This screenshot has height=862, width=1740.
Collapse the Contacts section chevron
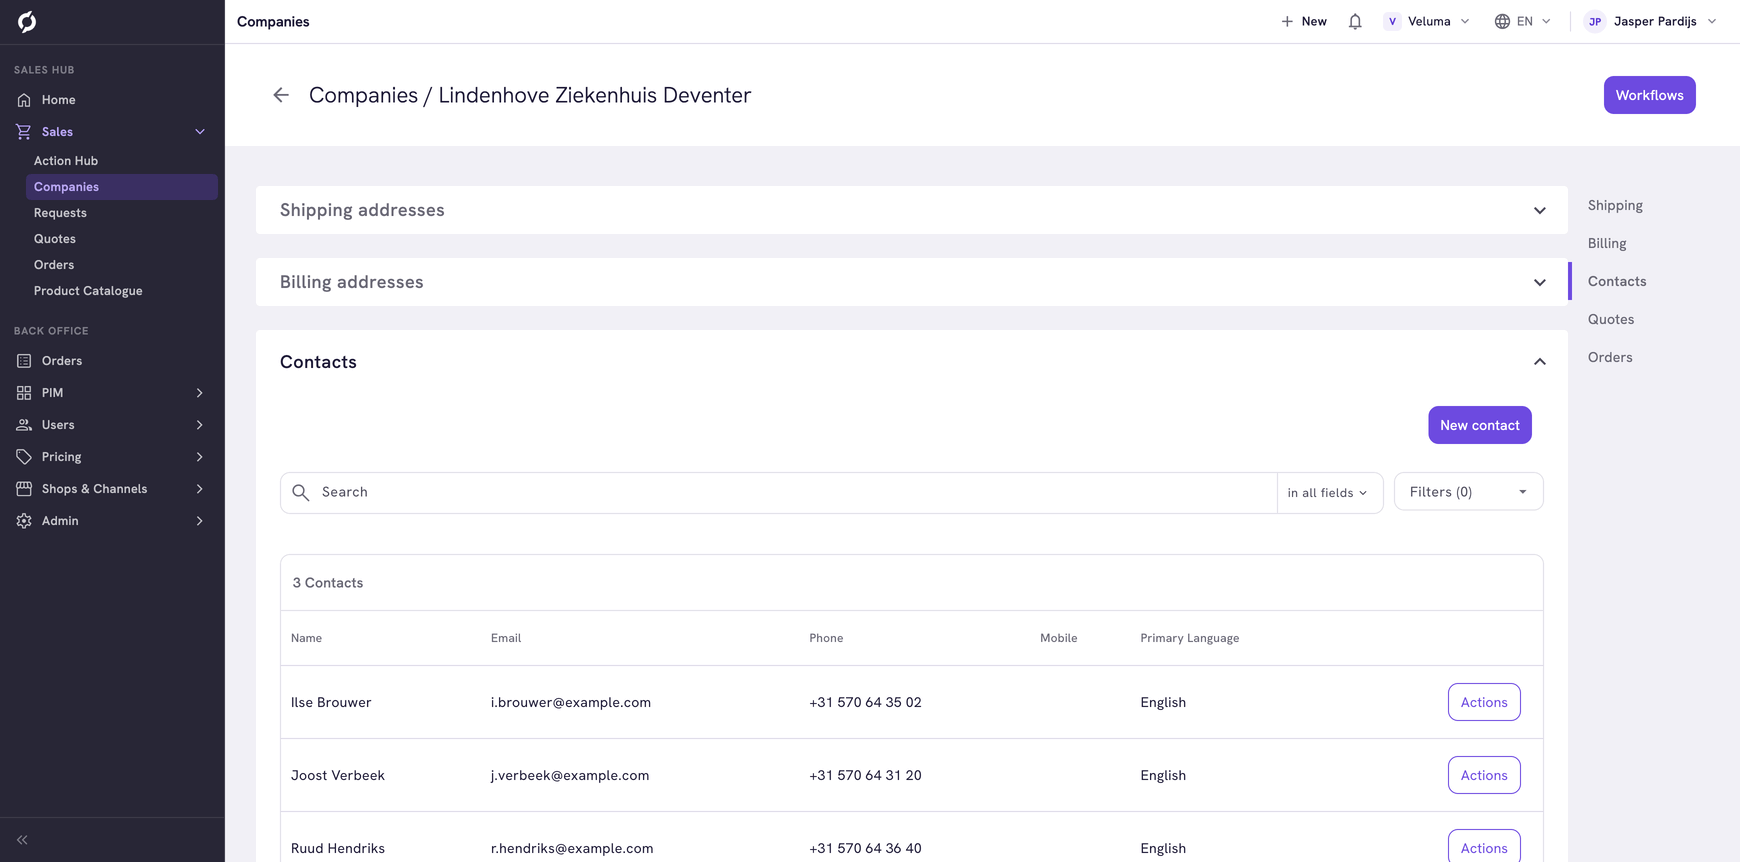1540,362
